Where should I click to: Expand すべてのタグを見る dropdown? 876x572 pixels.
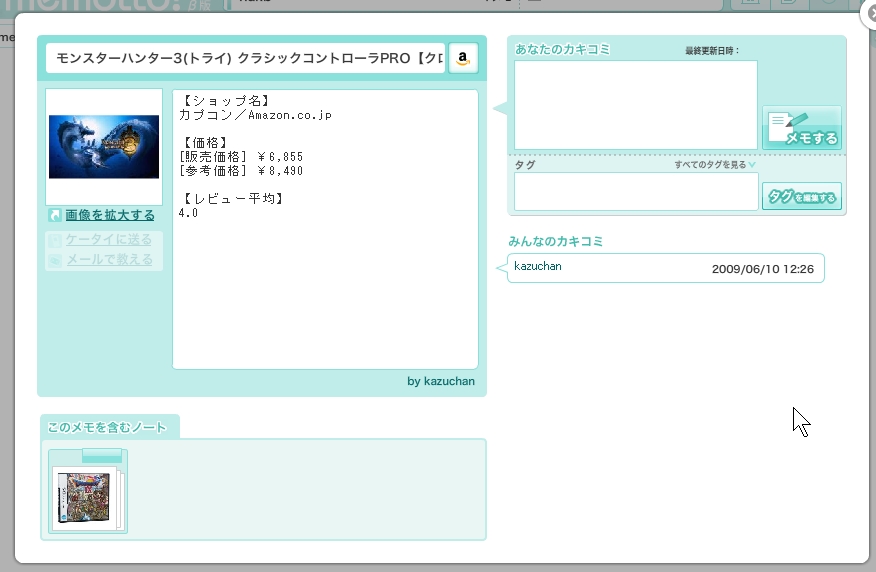pos(715,165)
